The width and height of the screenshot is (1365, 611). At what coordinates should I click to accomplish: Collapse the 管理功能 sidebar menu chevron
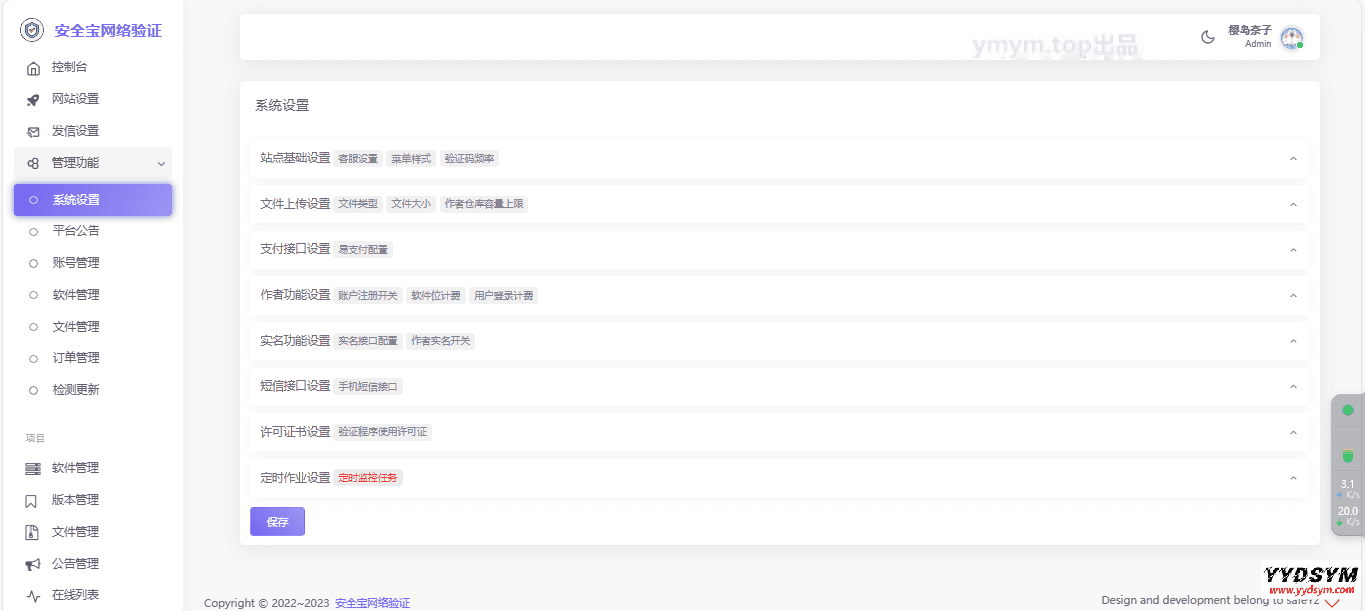161,163
